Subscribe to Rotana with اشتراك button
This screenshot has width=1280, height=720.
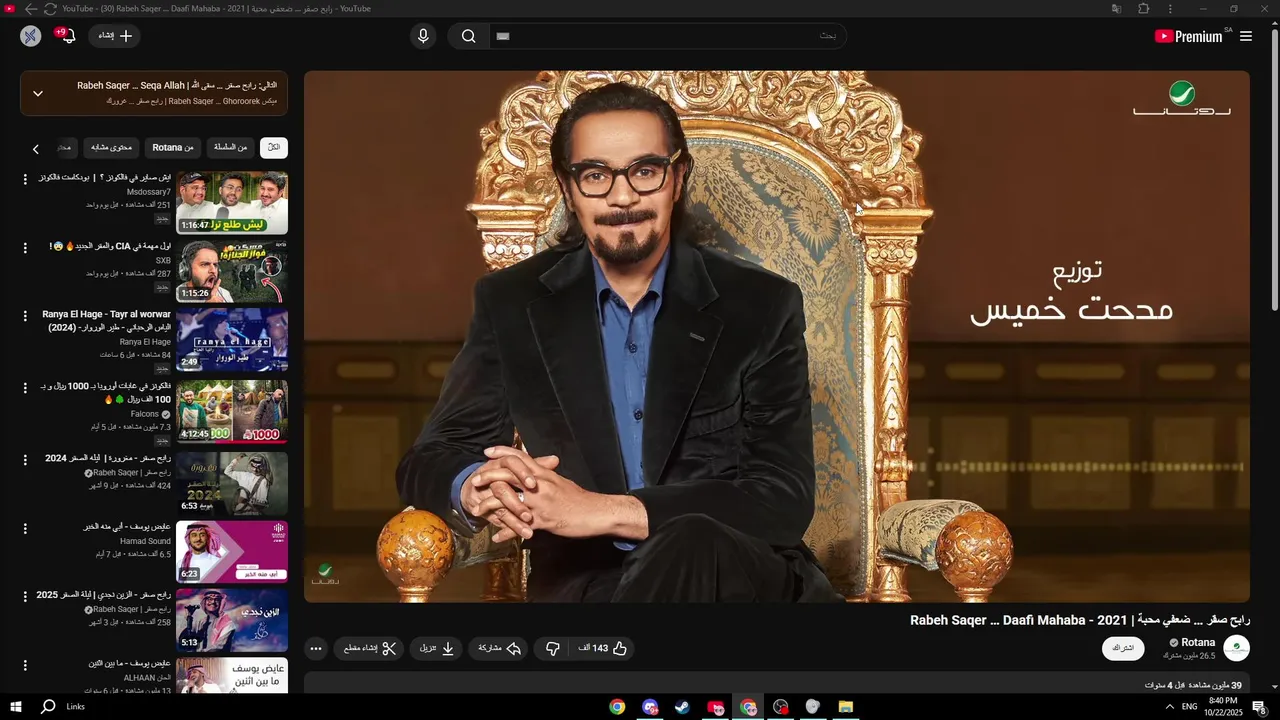pos(1124,648)
